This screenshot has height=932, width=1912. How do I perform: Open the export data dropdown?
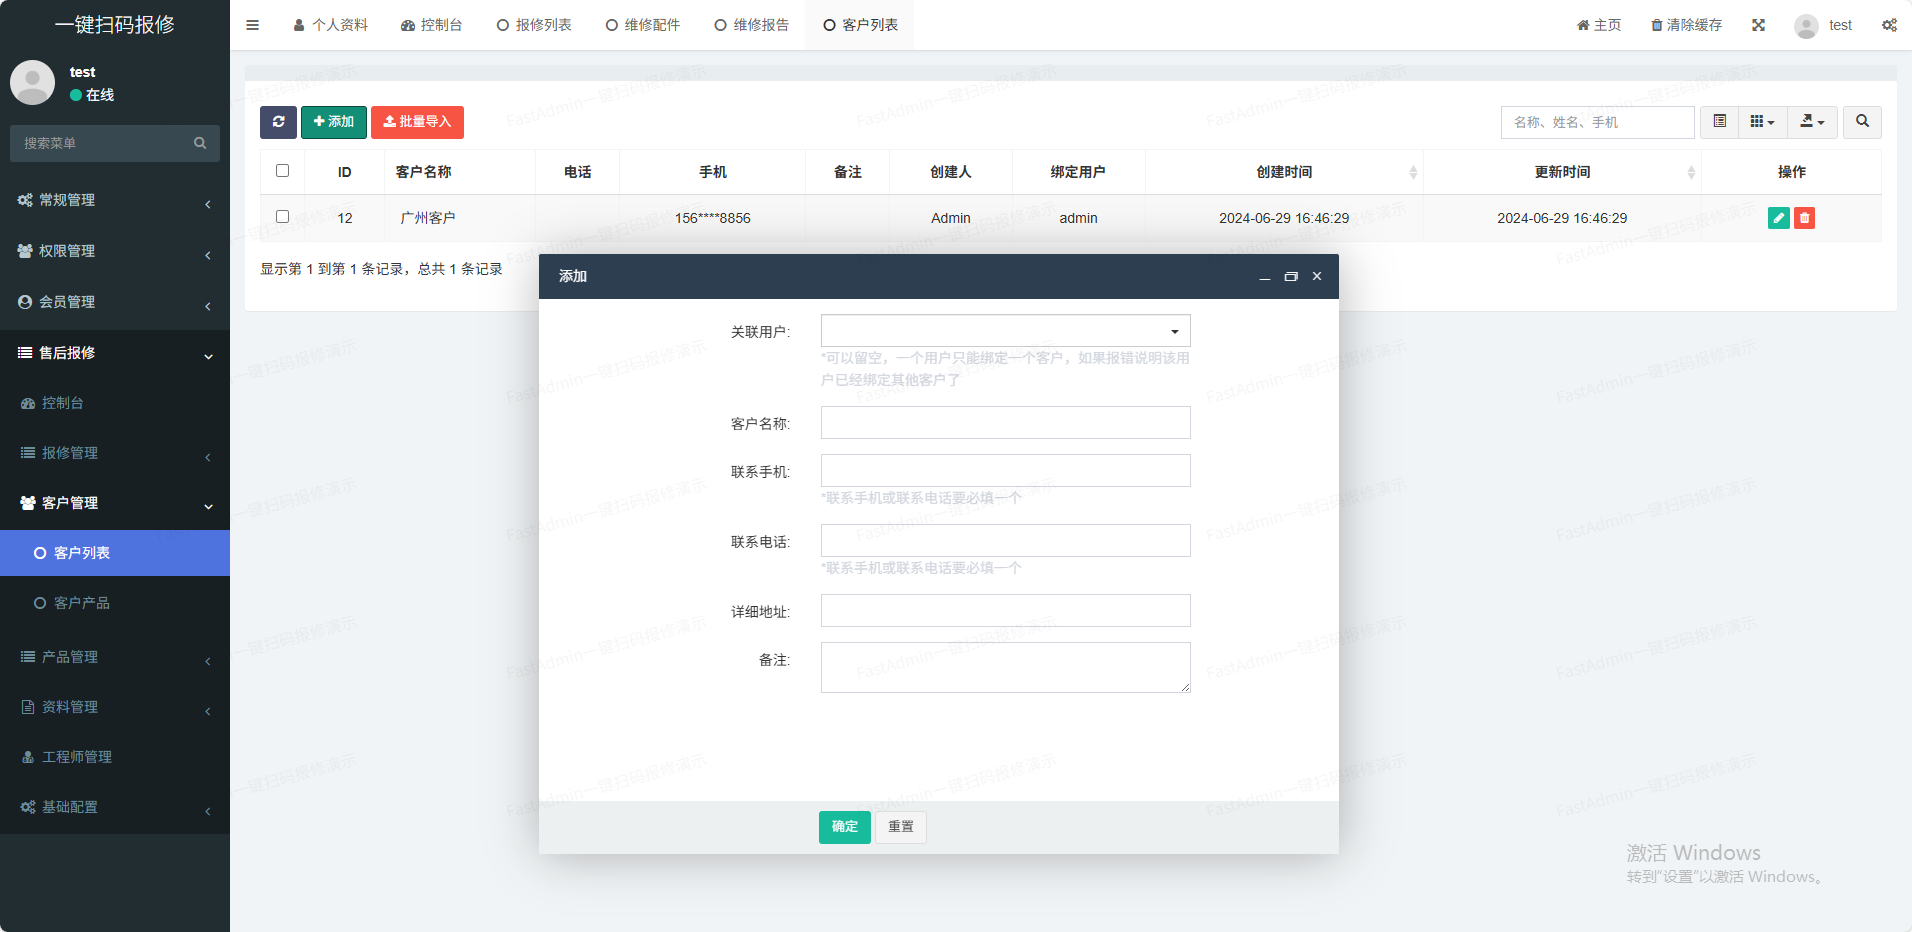tap(1812, 122)
